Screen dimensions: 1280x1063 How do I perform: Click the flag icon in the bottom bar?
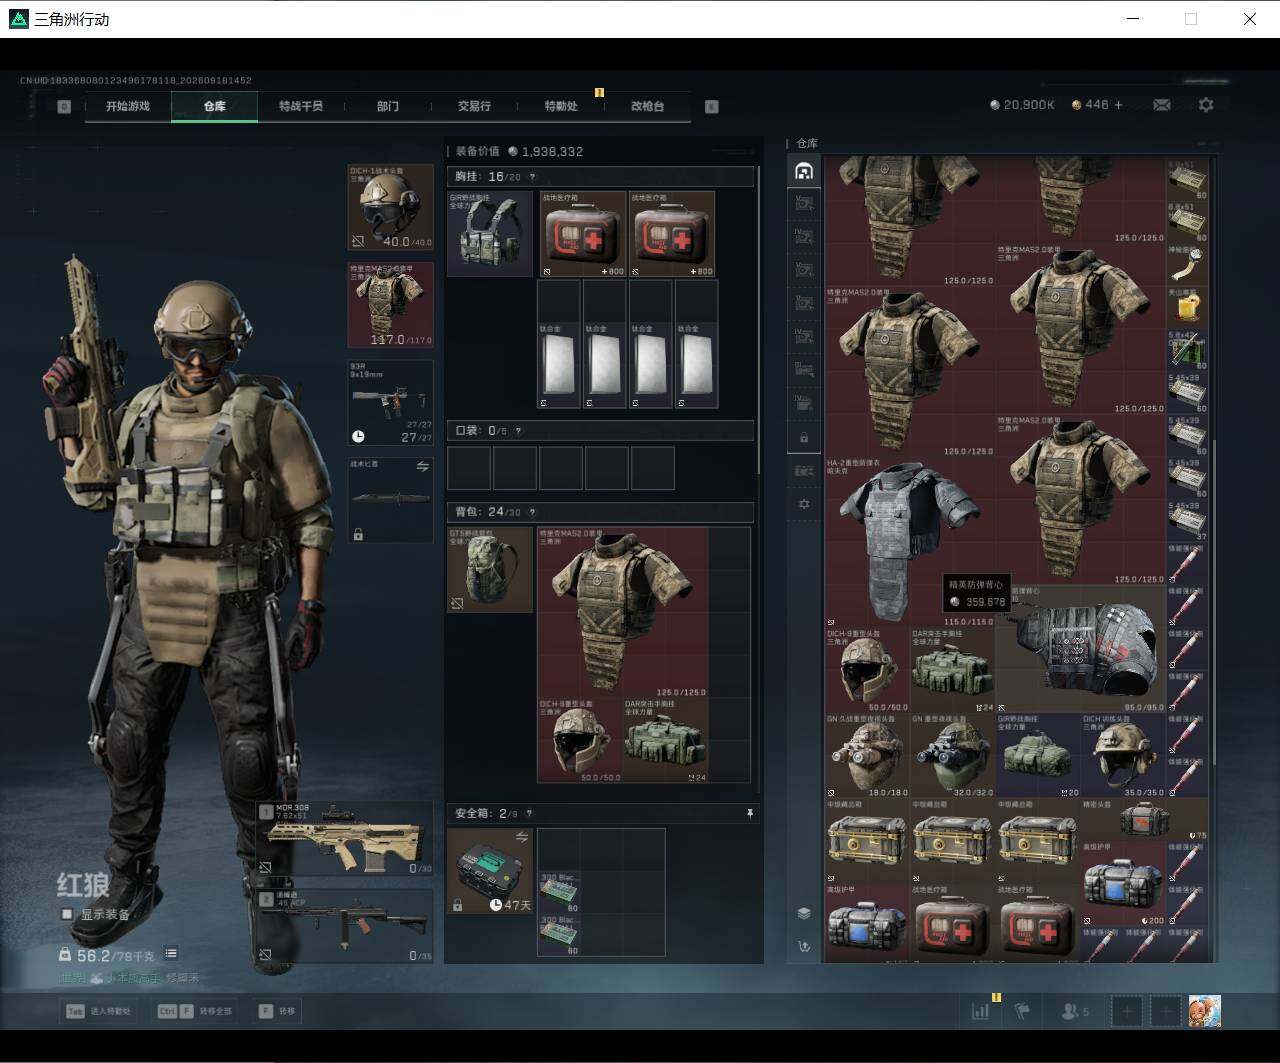1022,1011
